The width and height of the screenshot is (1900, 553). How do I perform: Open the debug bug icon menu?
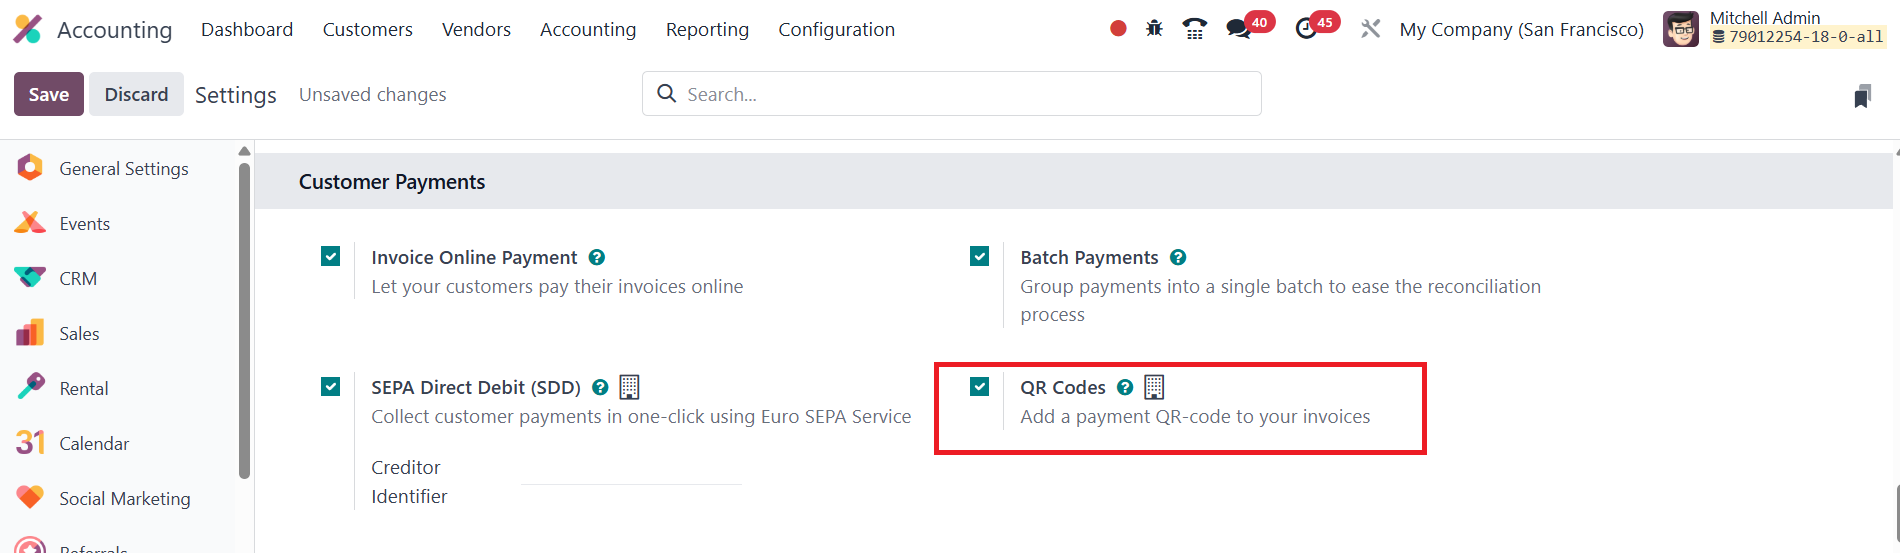[1154, 29]
